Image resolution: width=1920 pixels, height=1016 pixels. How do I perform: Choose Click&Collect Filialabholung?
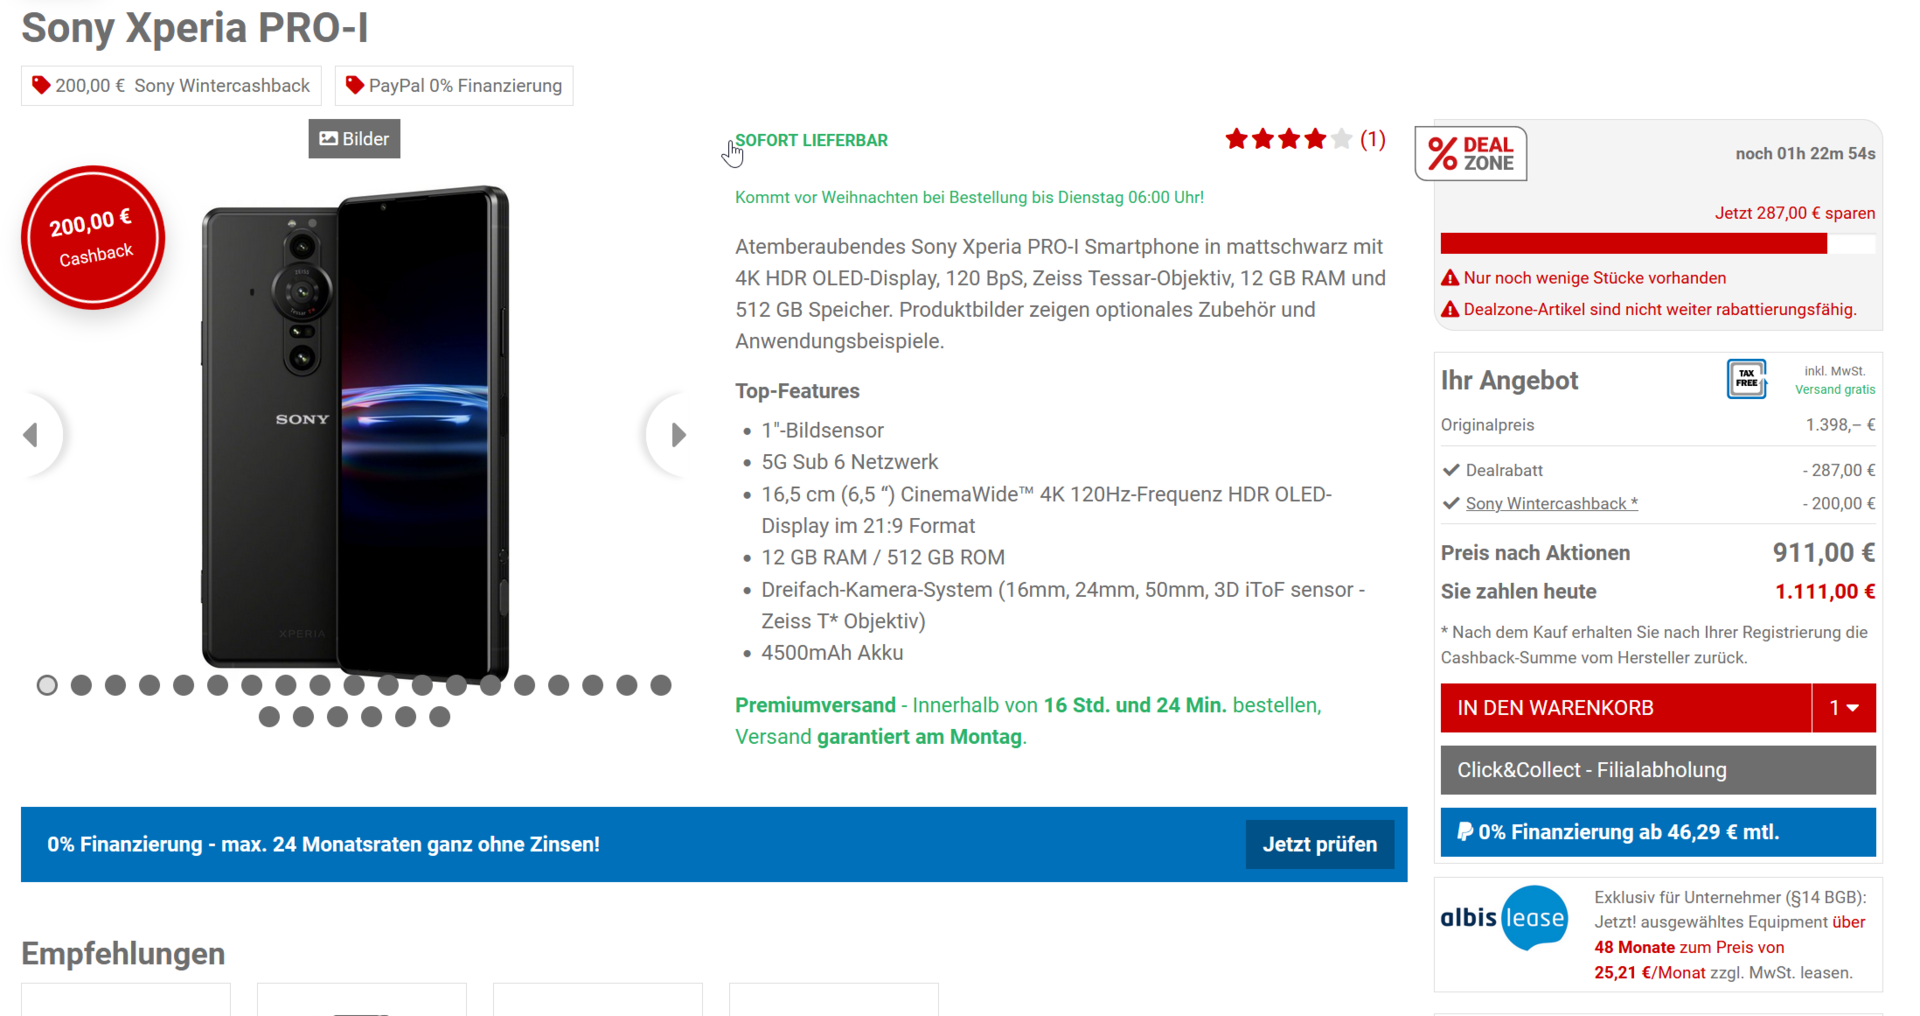[1658, 770]
